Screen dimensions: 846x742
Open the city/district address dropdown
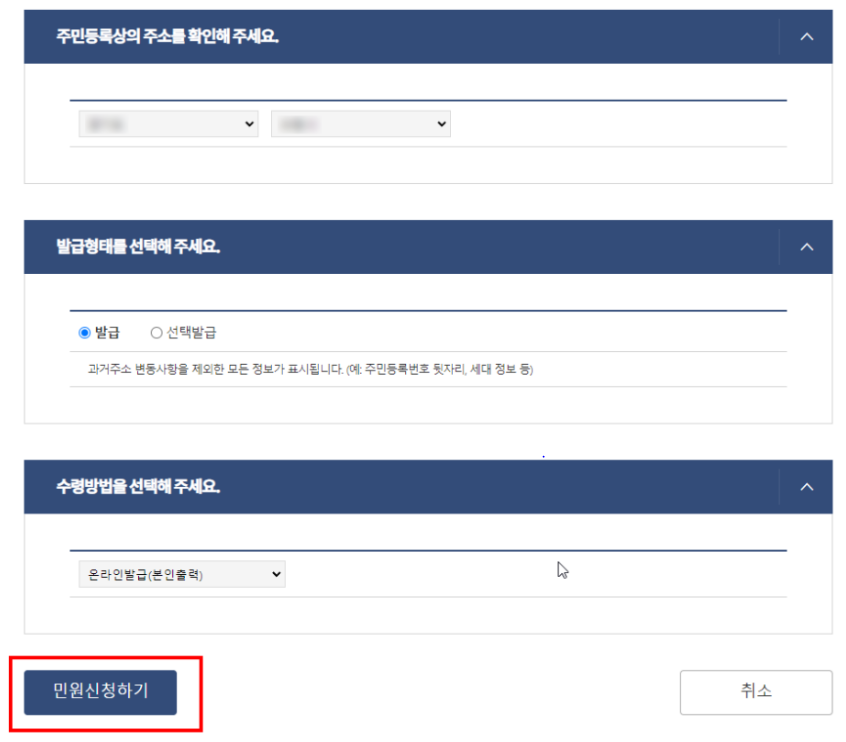pos(360,124)
